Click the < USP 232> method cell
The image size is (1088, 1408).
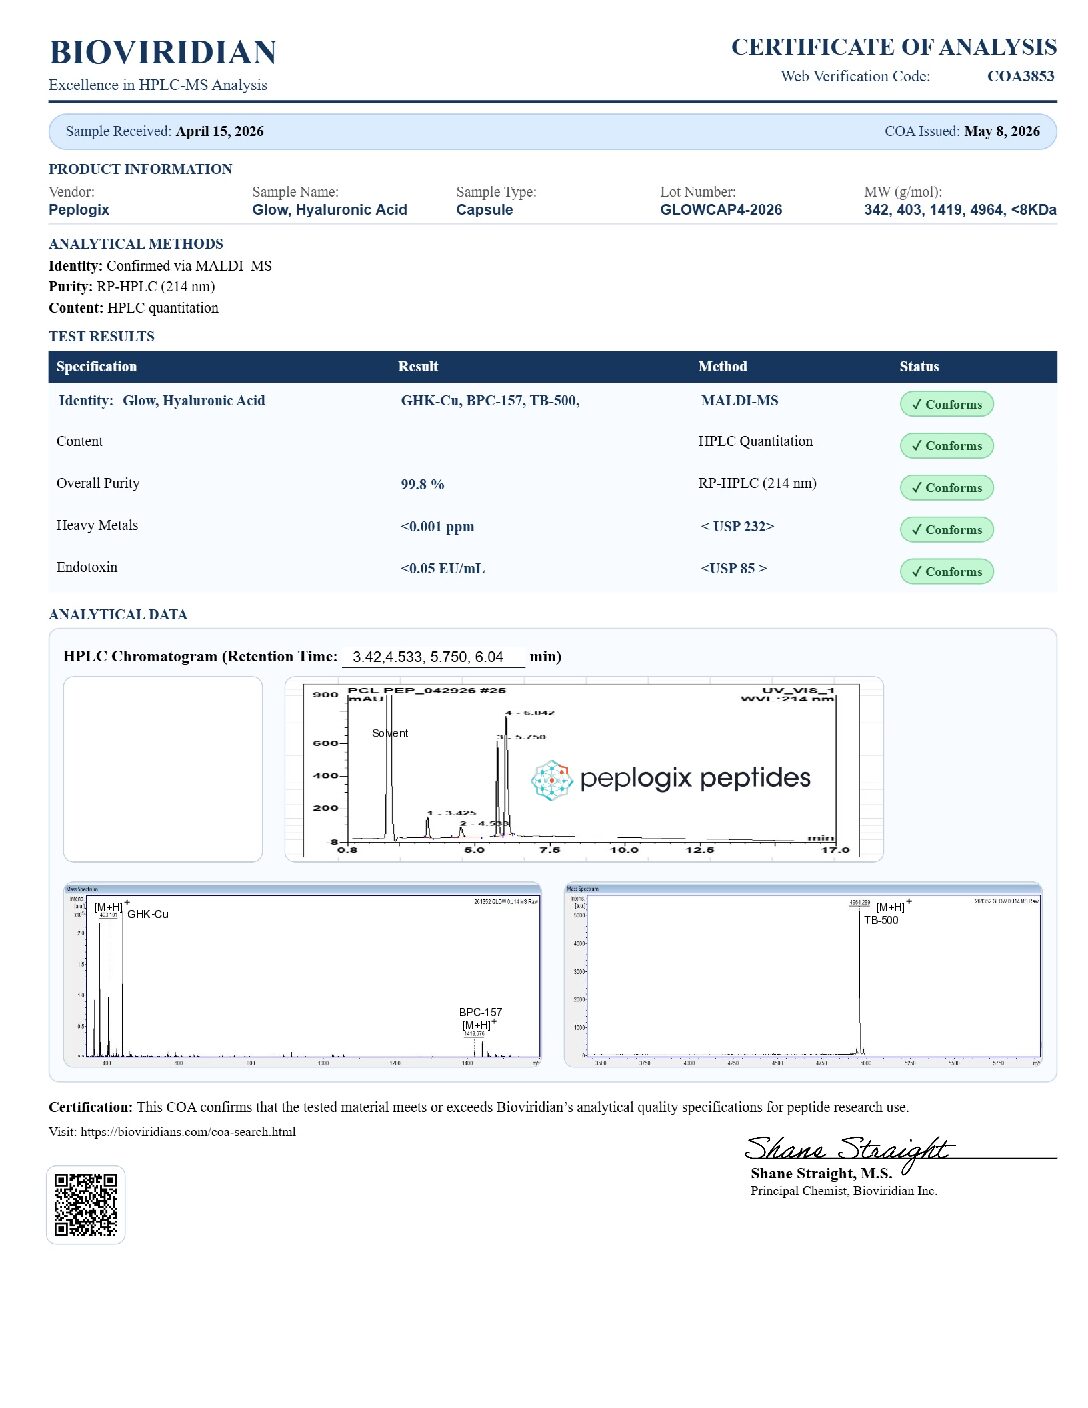pyautogui.click(x=737, y=526)
